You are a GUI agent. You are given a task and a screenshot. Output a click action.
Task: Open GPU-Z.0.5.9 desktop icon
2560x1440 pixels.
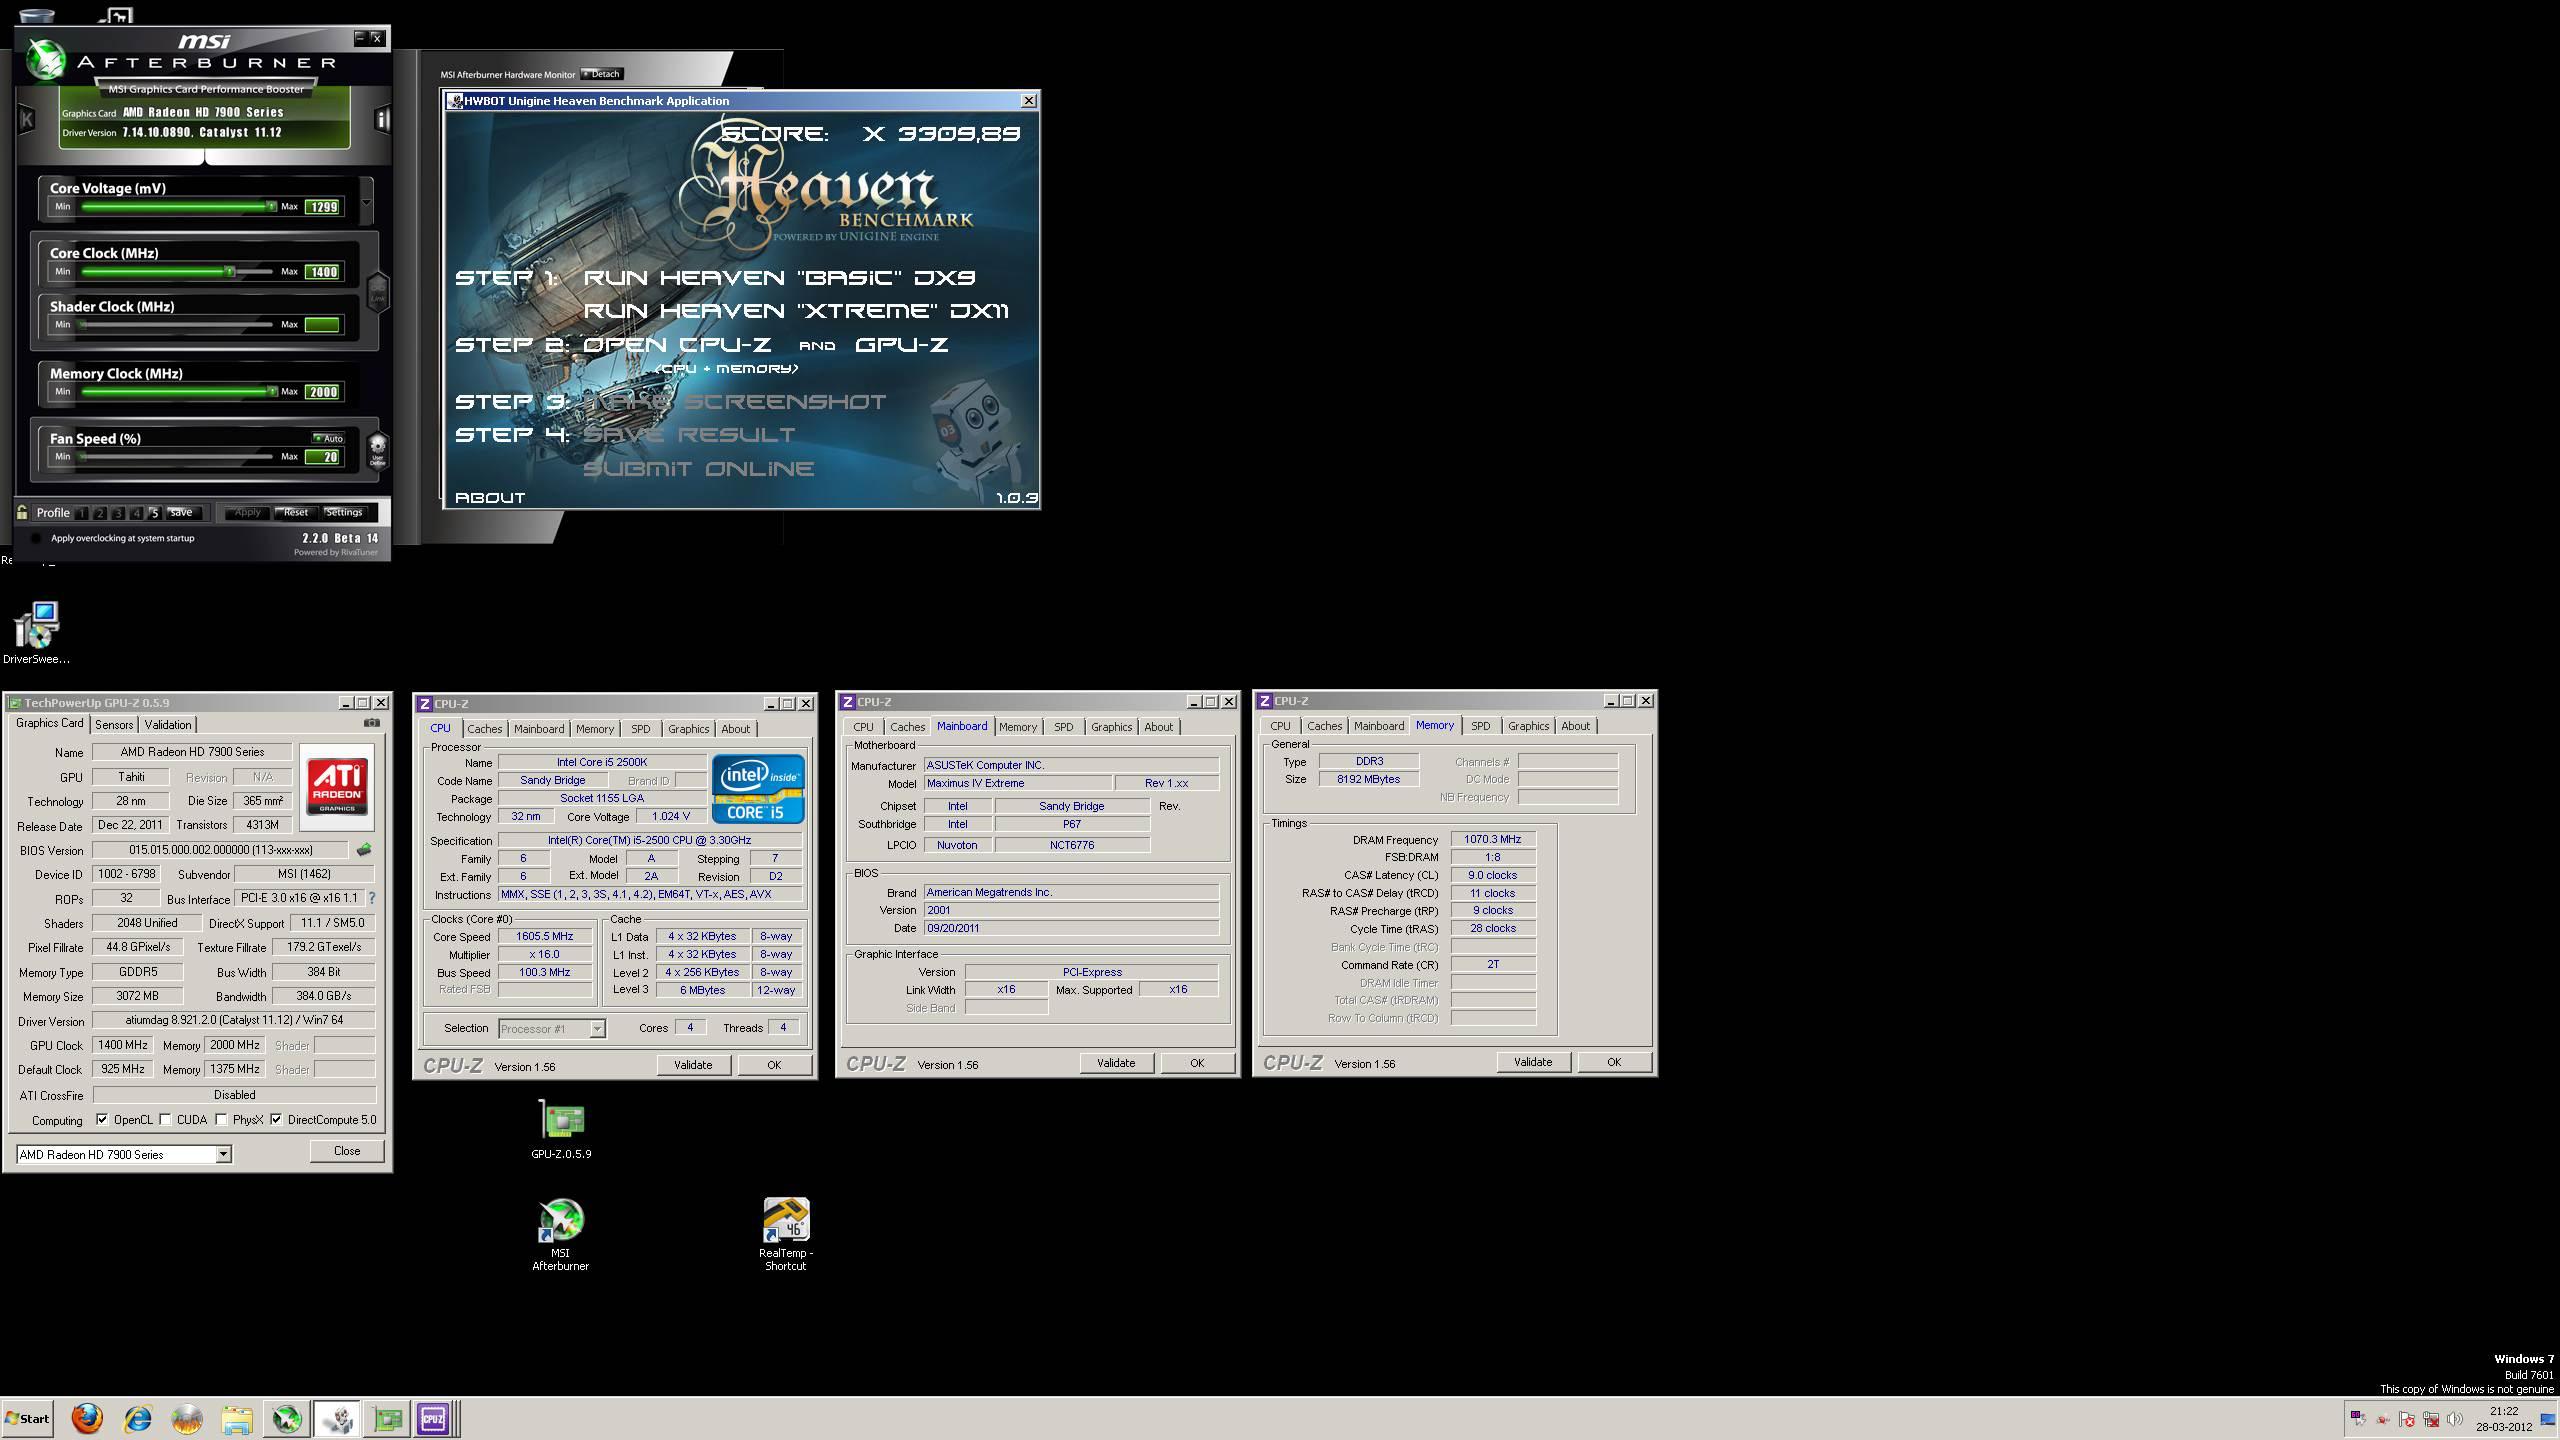coord(561,1130)
